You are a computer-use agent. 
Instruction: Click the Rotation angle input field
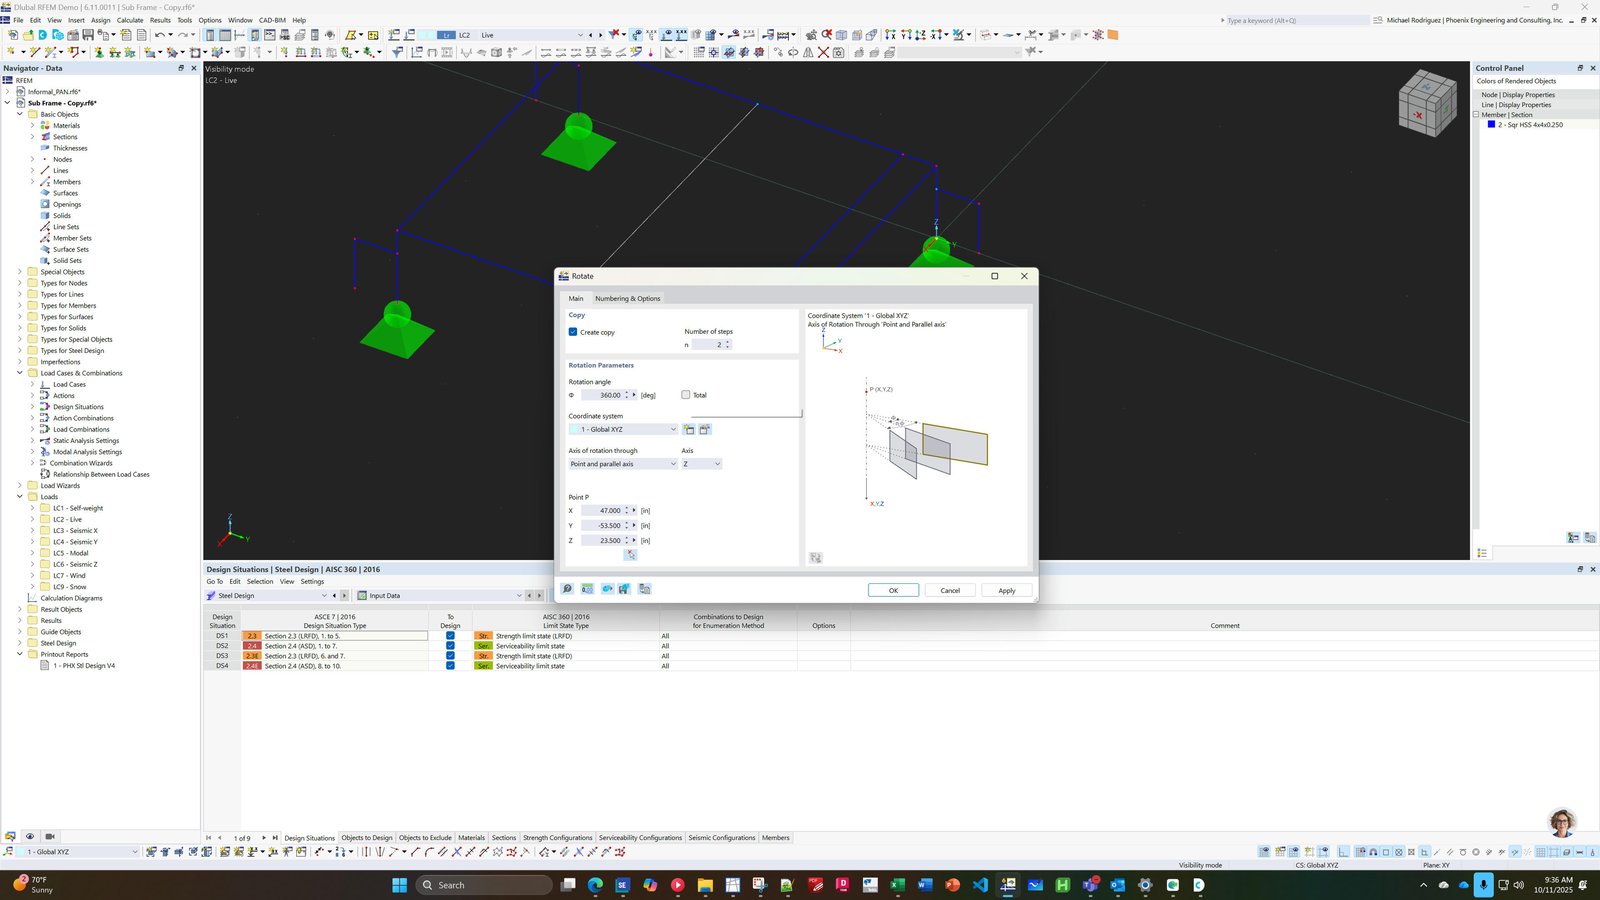(x=602, y=395)
